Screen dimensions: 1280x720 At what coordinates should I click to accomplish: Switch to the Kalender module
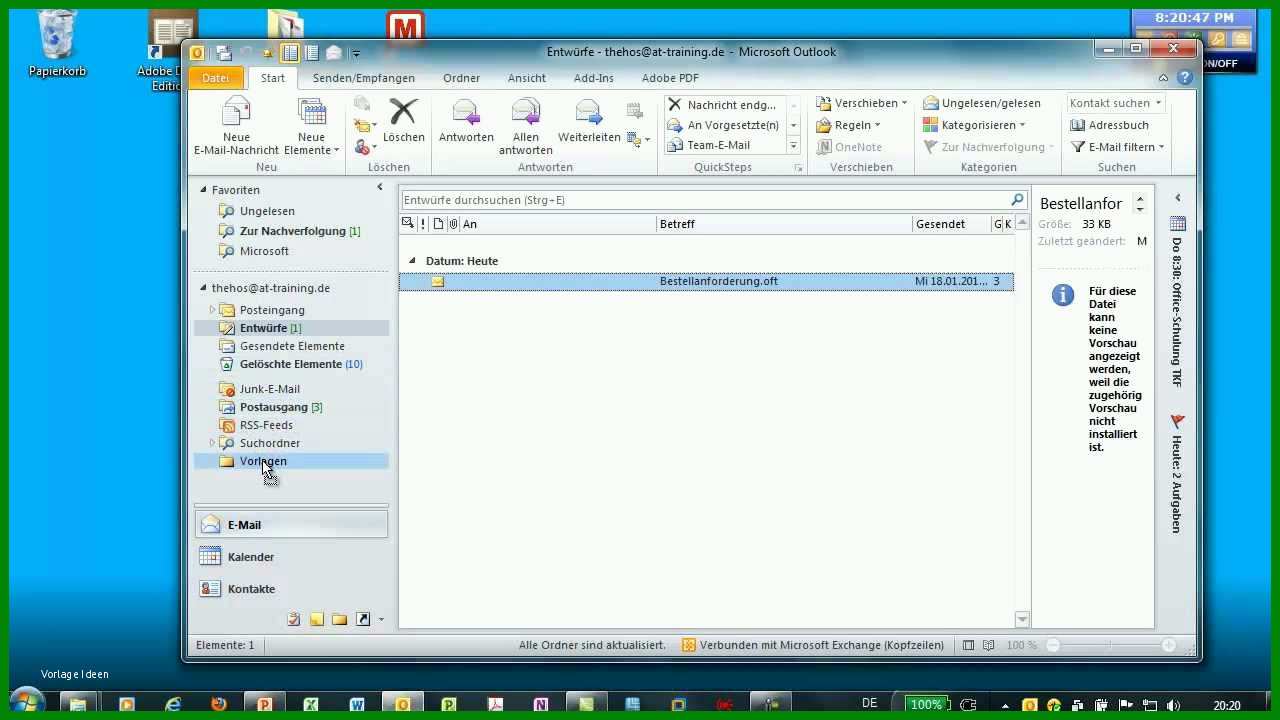[x=291, y=557]
